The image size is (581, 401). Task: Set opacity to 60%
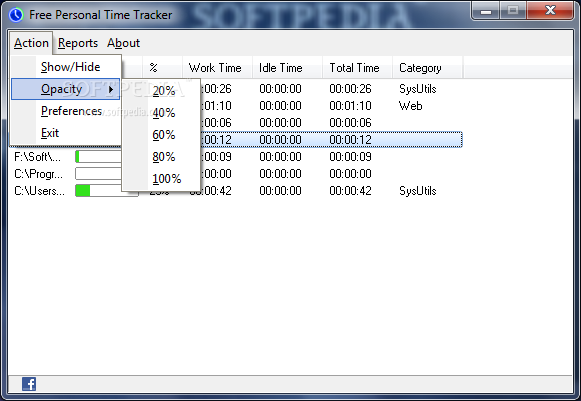pos(163,135)
